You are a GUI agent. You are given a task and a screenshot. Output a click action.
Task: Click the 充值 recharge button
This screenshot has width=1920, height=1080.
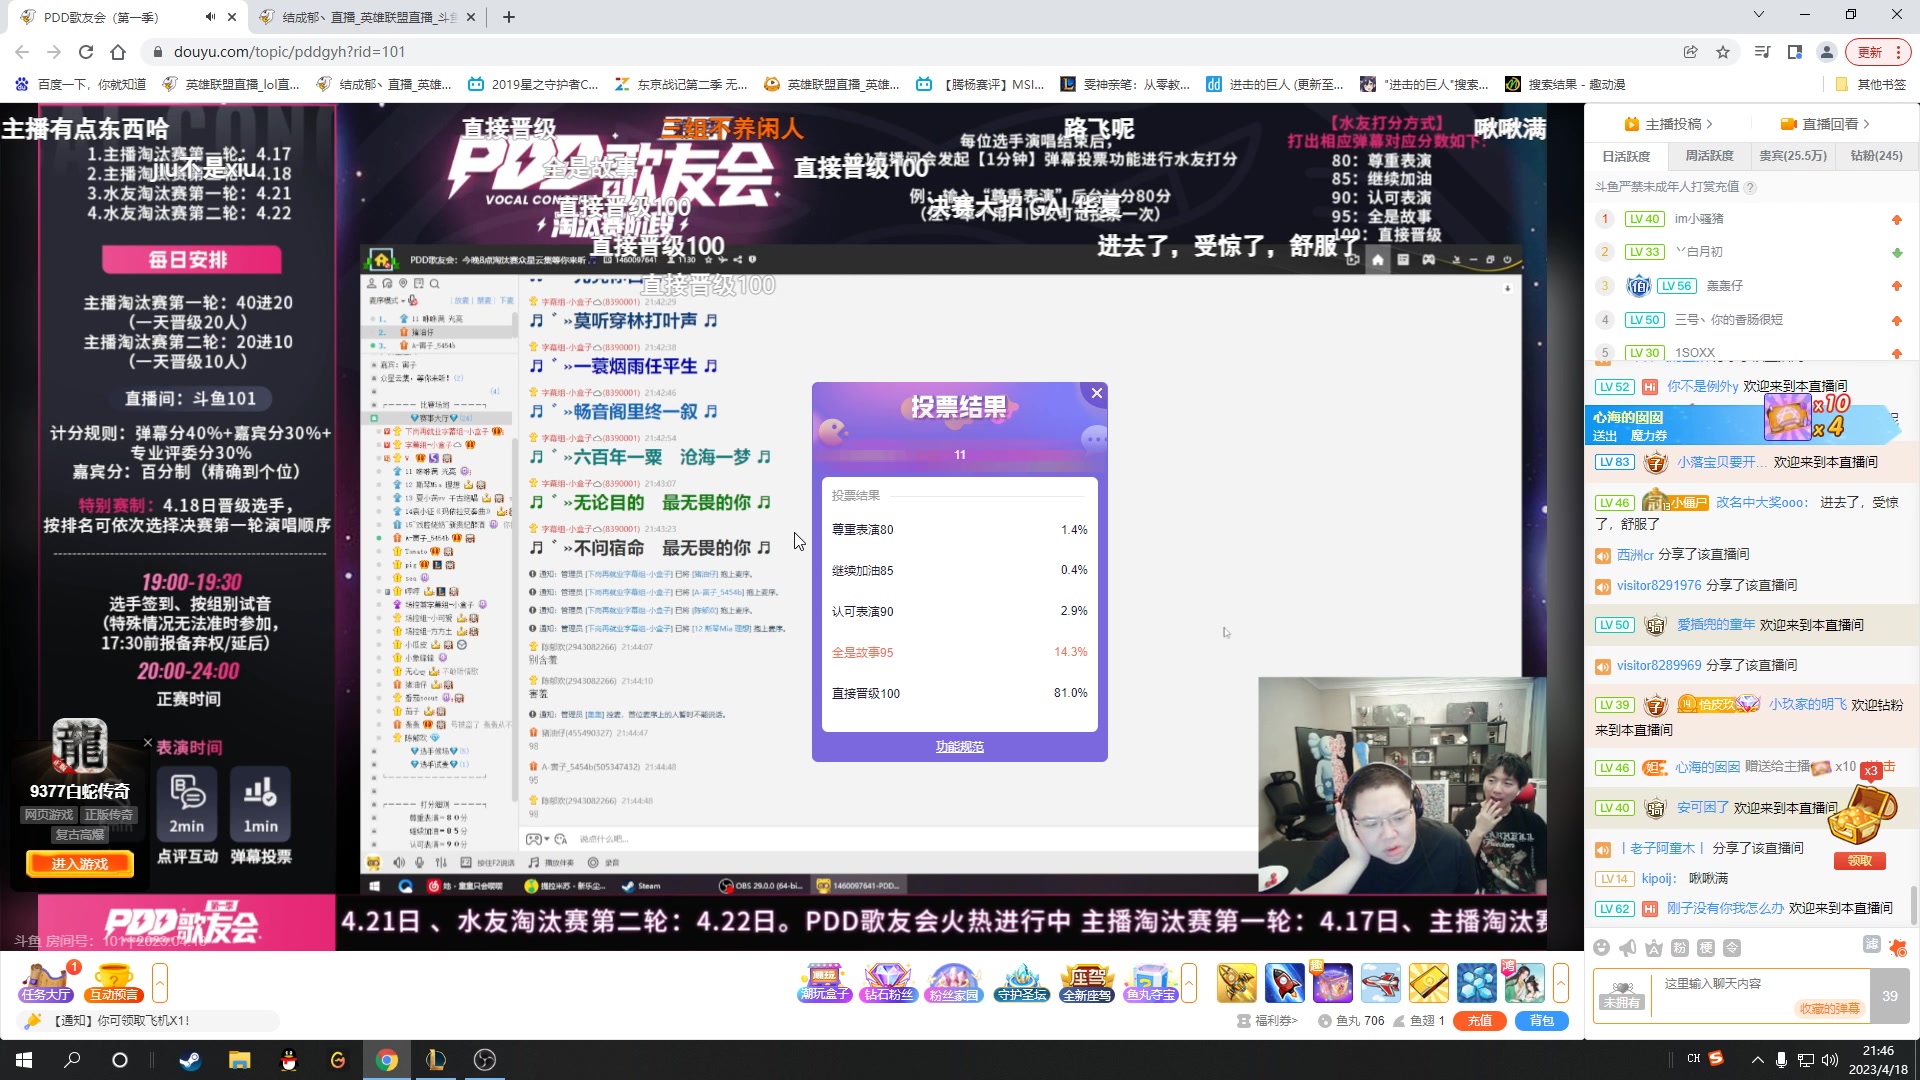[1480, 1021]
